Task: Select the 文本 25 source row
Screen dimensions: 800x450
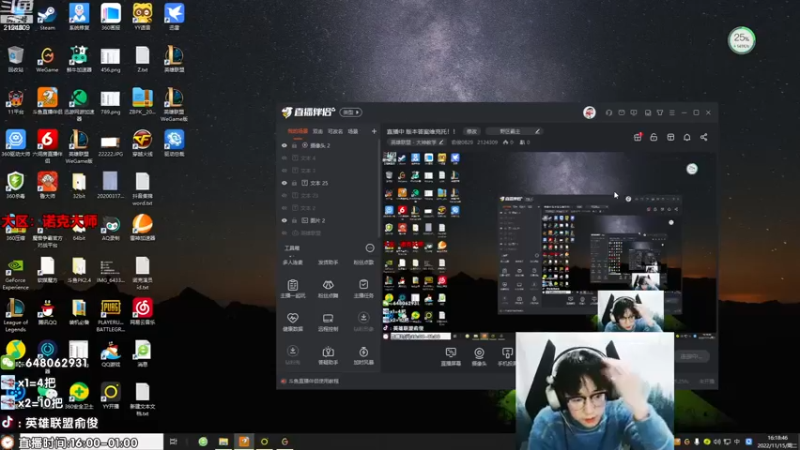Action: coord(329,183)
